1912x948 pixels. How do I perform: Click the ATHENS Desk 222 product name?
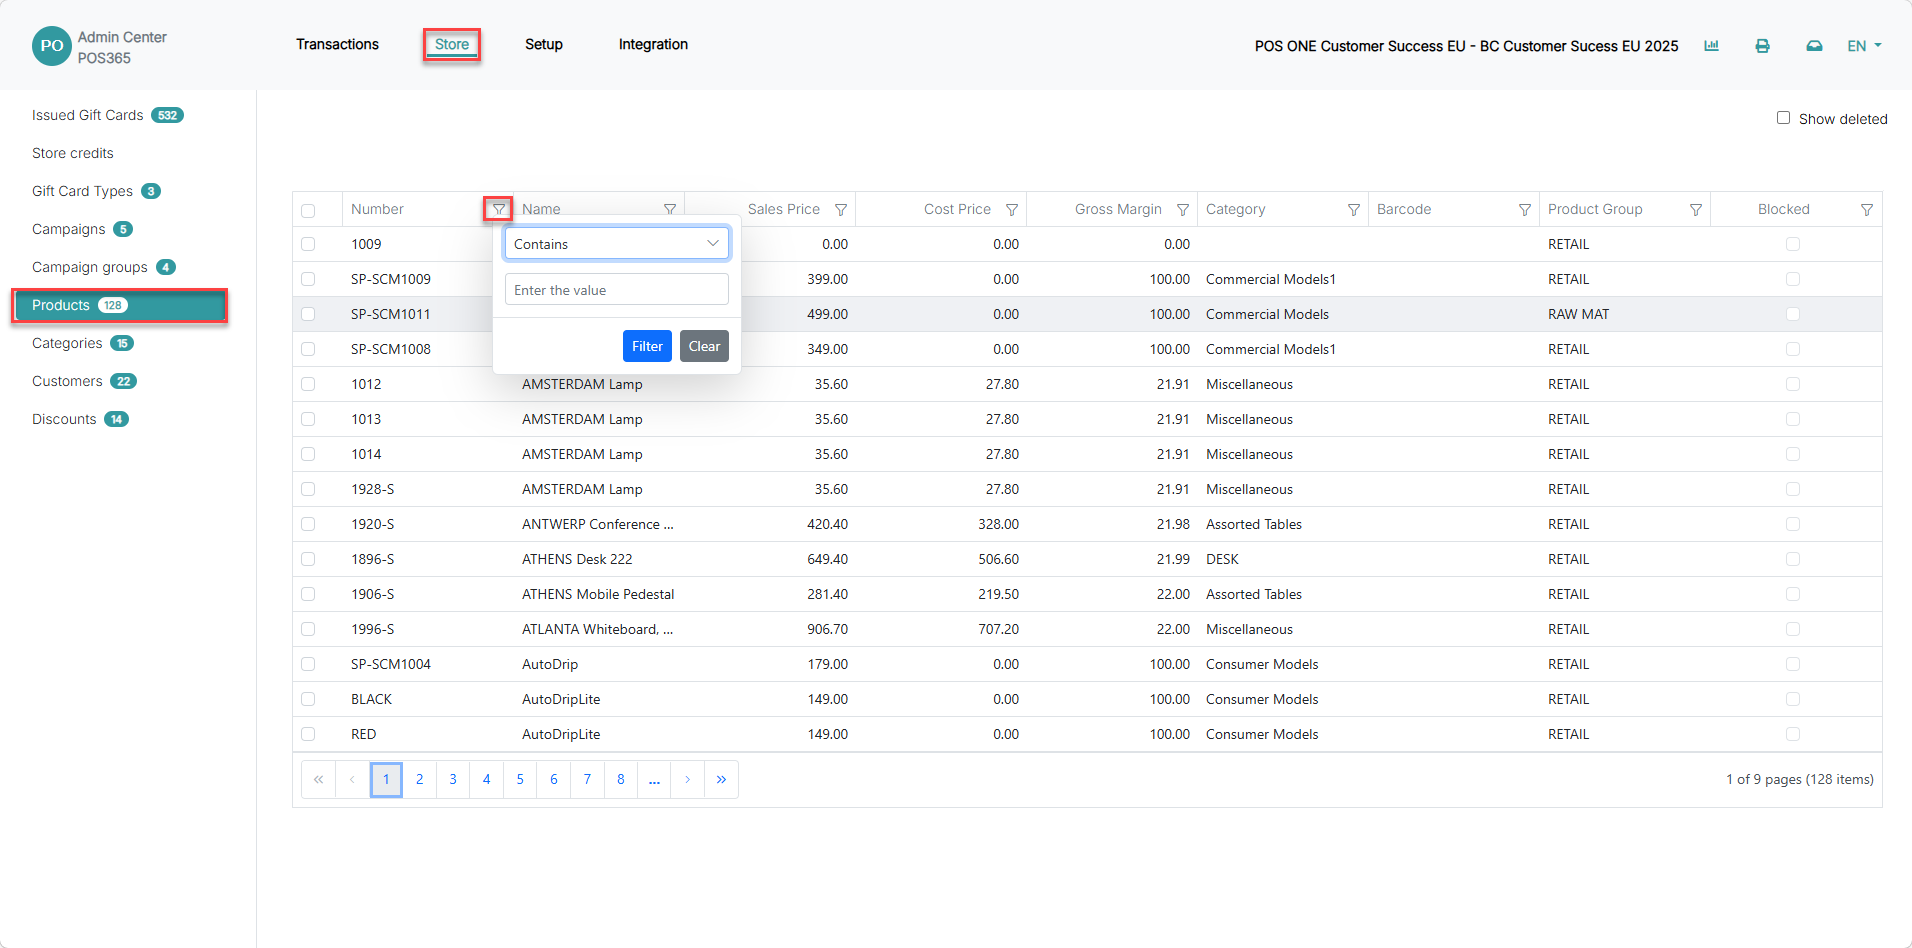(577, 559)
